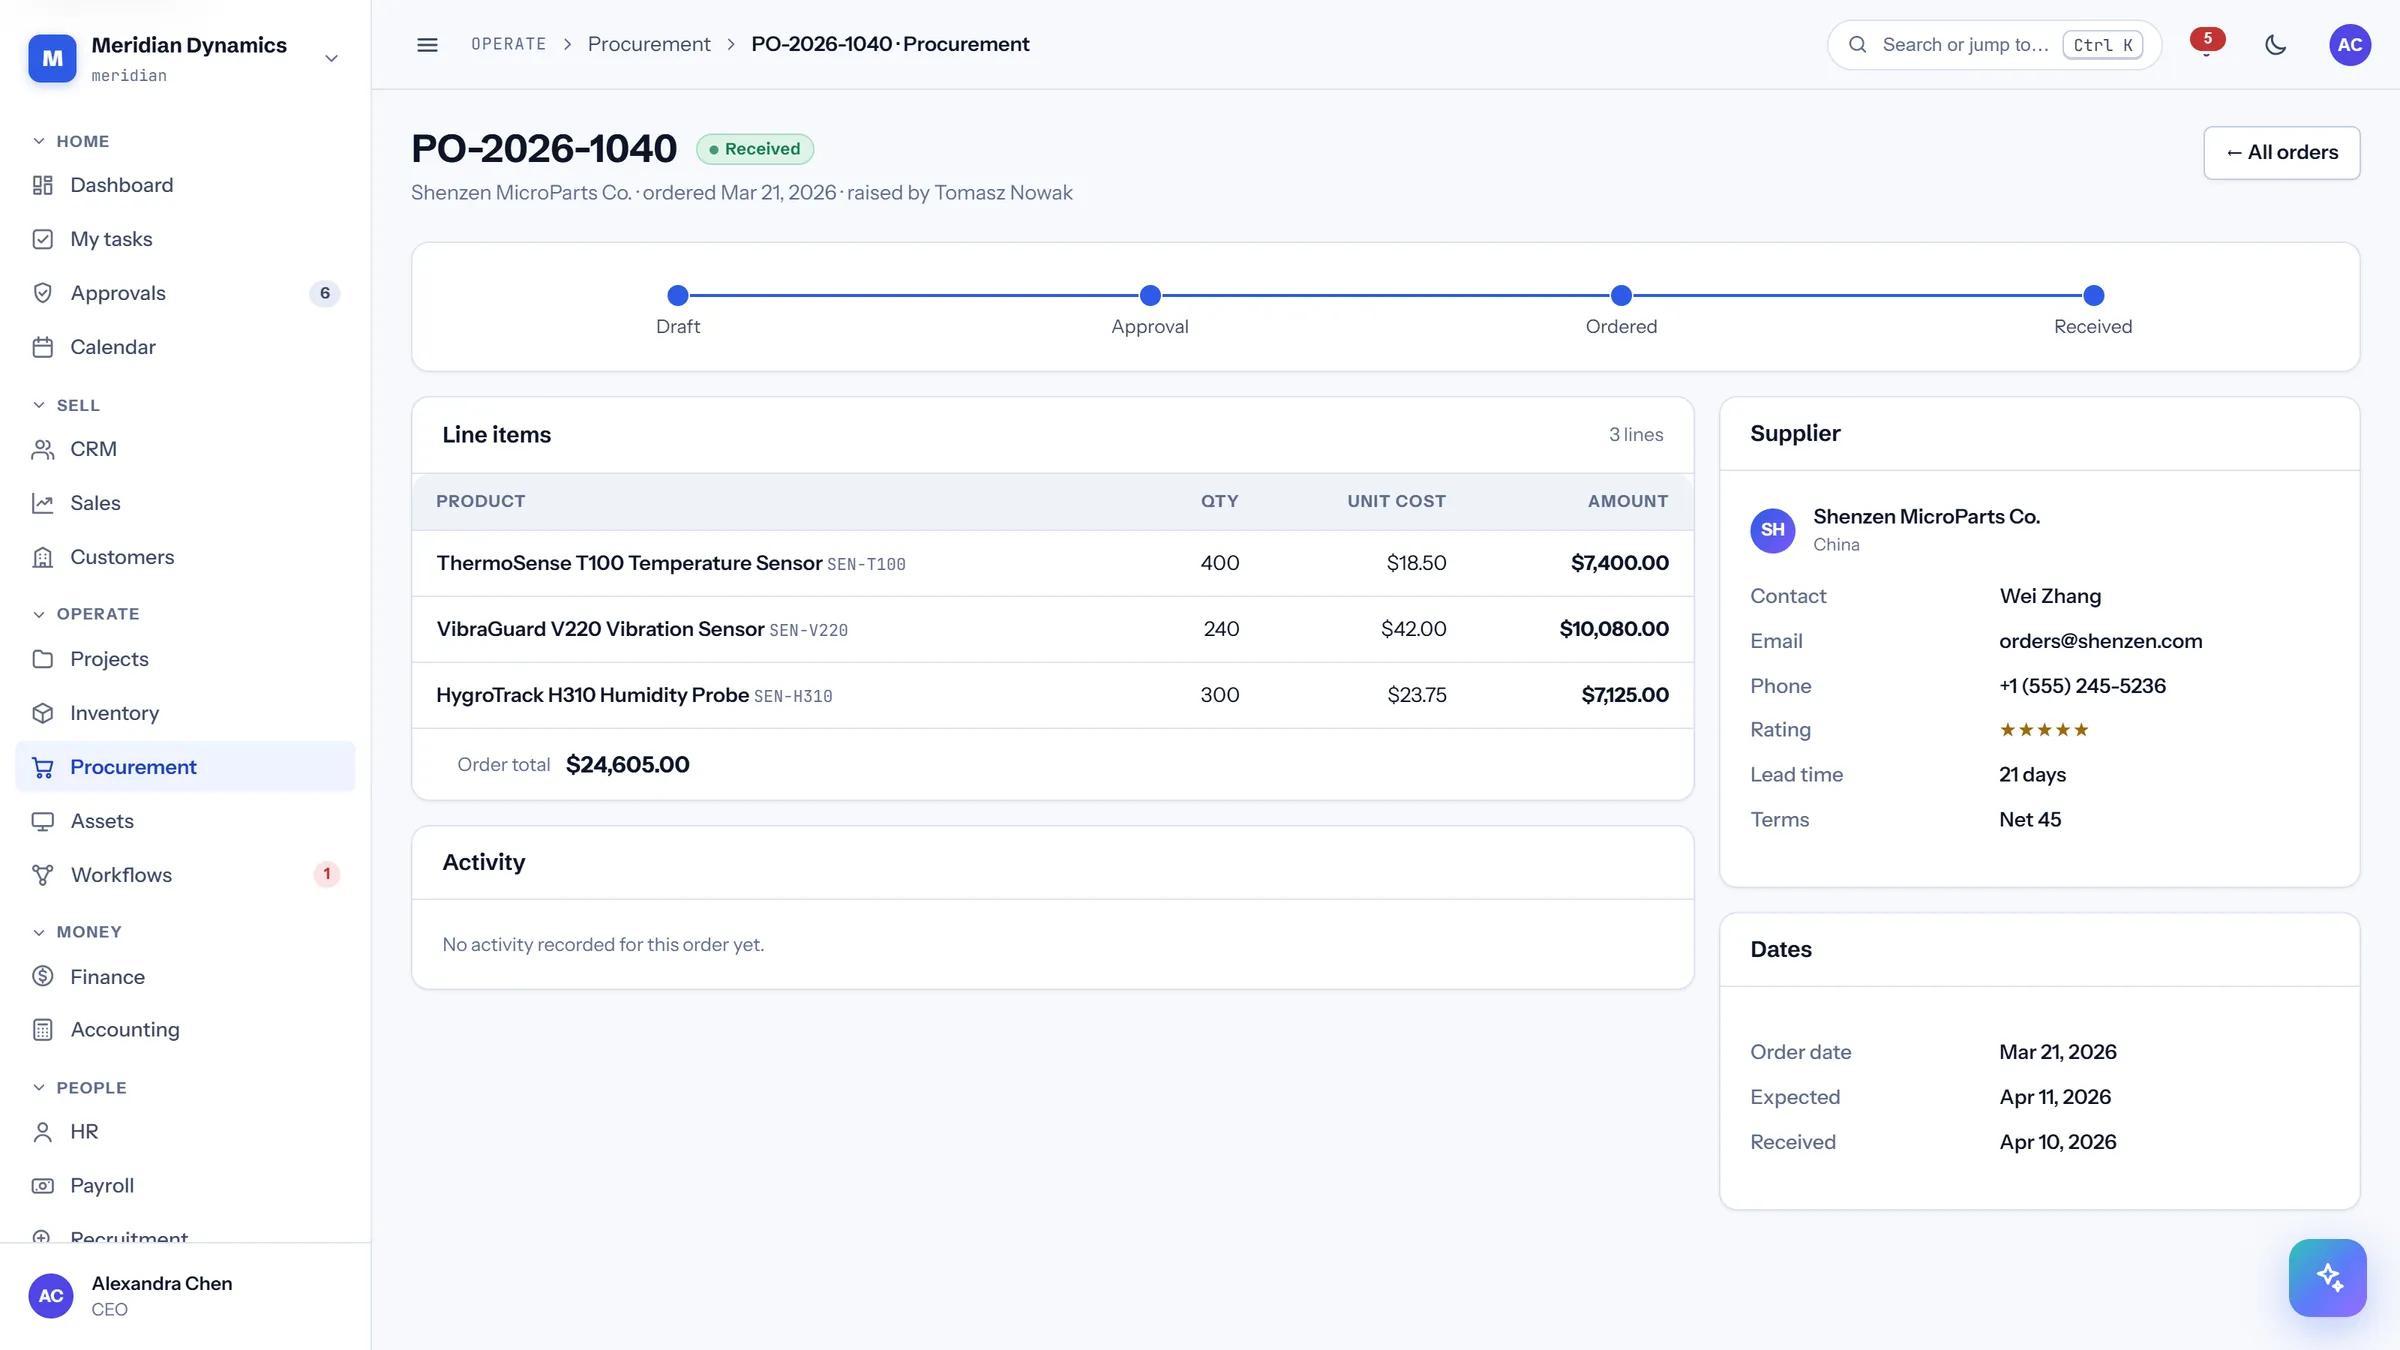Open Alexandra Chen profile at bottom
Screen dimensions: 2400x1350
[x=185, y=1296]
